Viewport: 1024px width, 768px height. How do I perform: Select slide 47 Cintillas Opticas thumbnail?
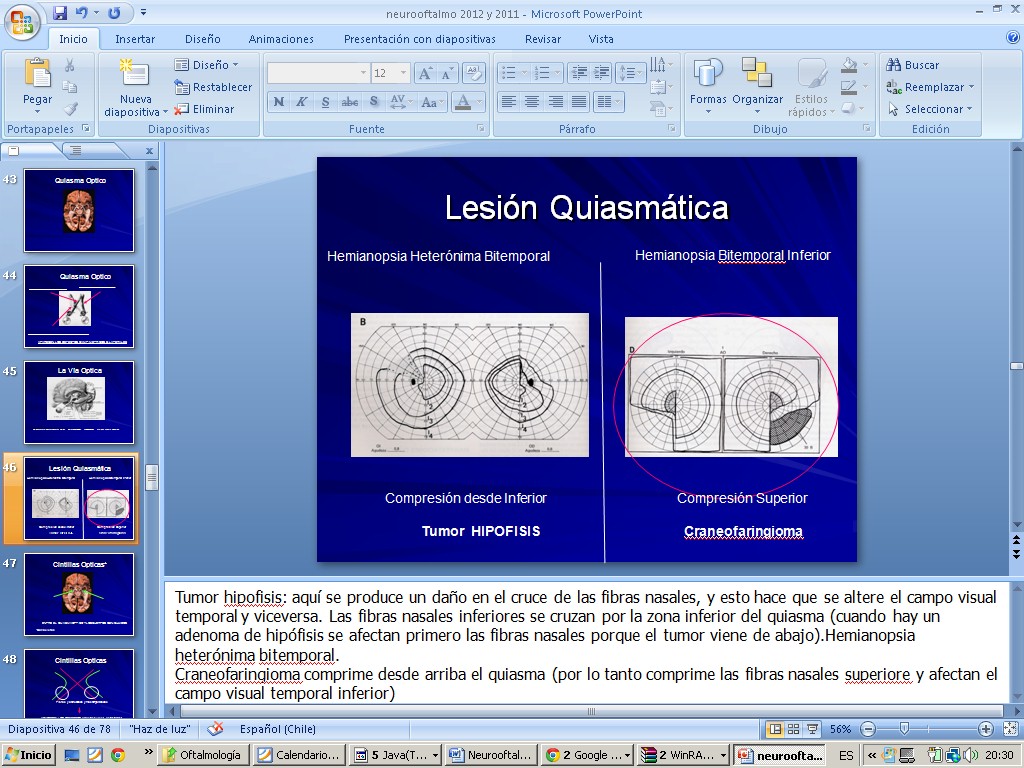(x=79, y=594)
